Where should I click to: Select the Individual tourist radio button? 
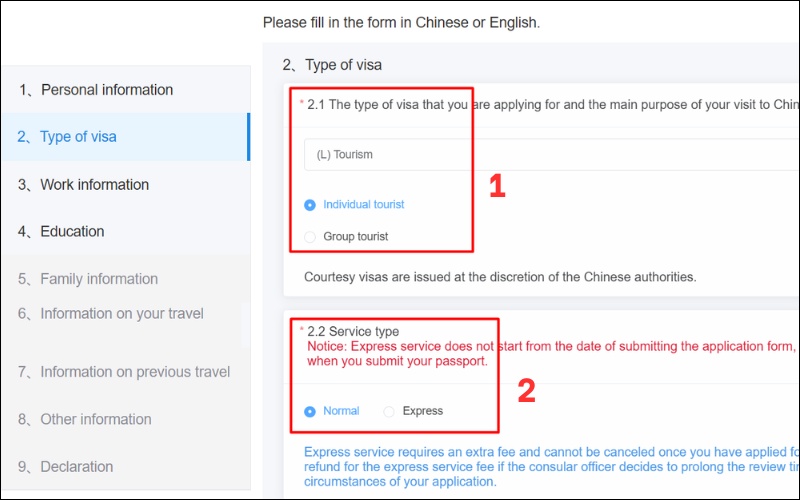[x=310, y=205]
